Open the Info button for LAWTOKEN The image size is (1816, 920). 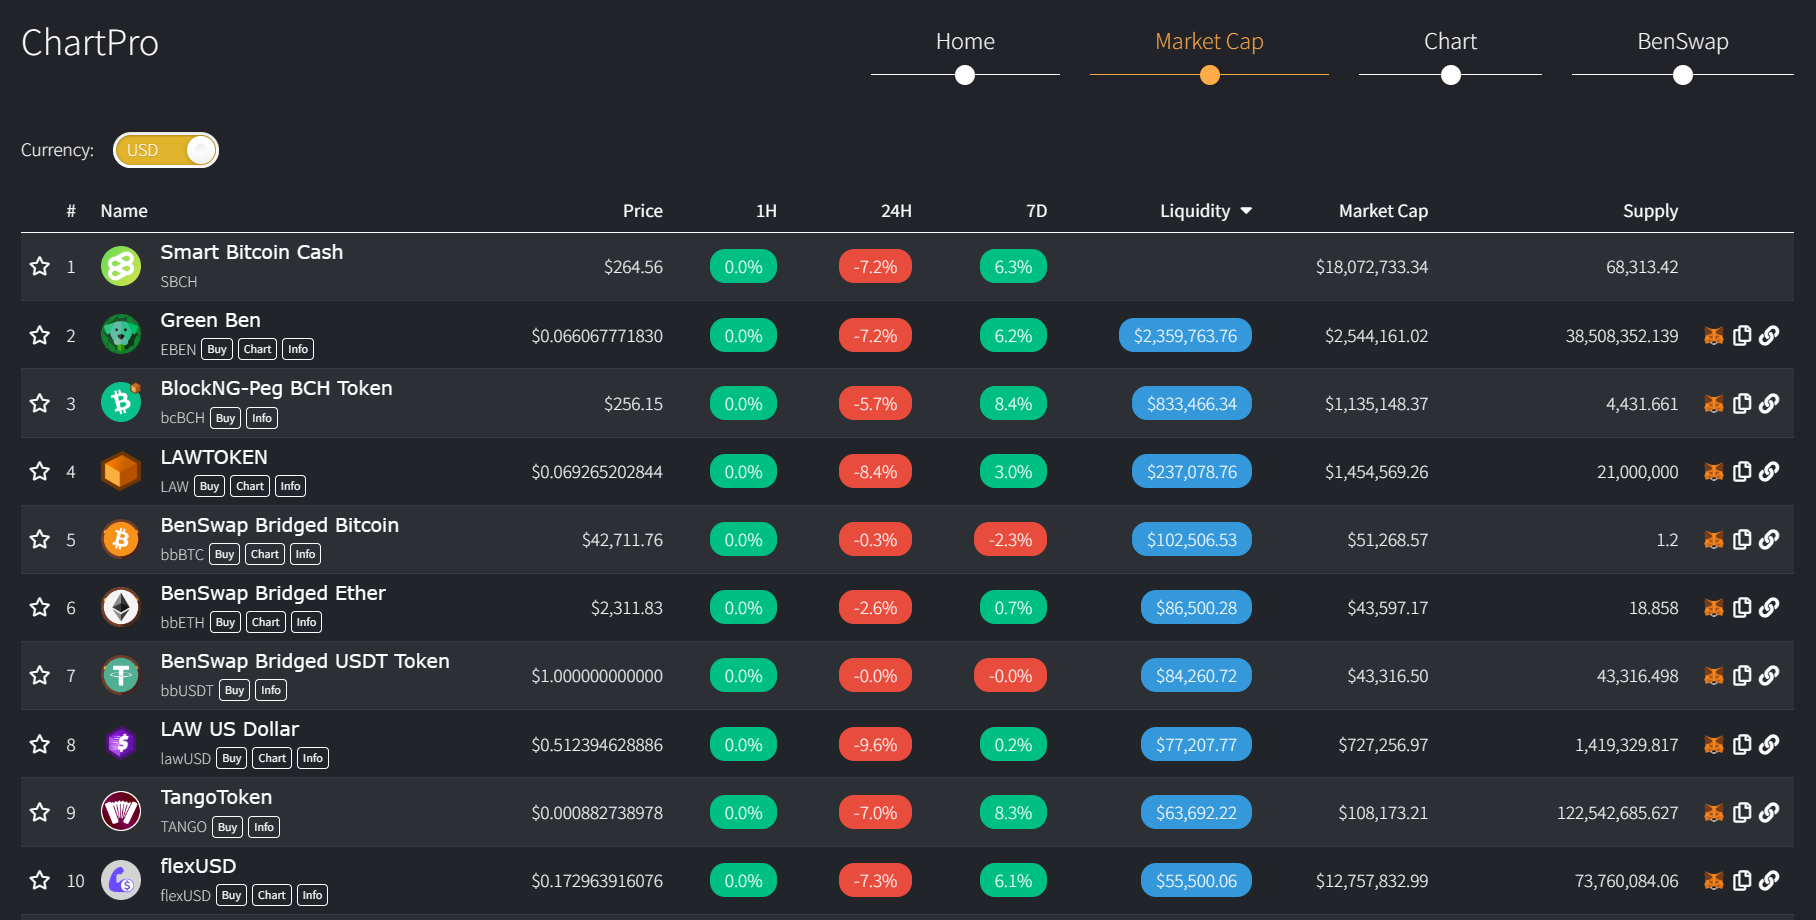290,487
